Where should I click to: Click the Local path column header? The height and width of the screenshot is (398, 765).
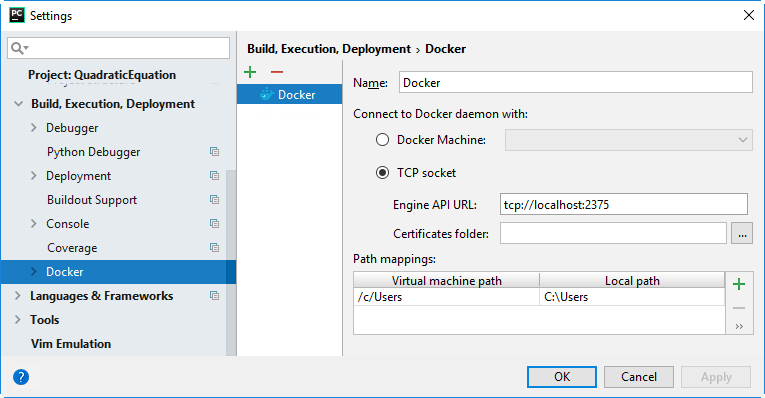pyautogui.click(x=632, y=280)
